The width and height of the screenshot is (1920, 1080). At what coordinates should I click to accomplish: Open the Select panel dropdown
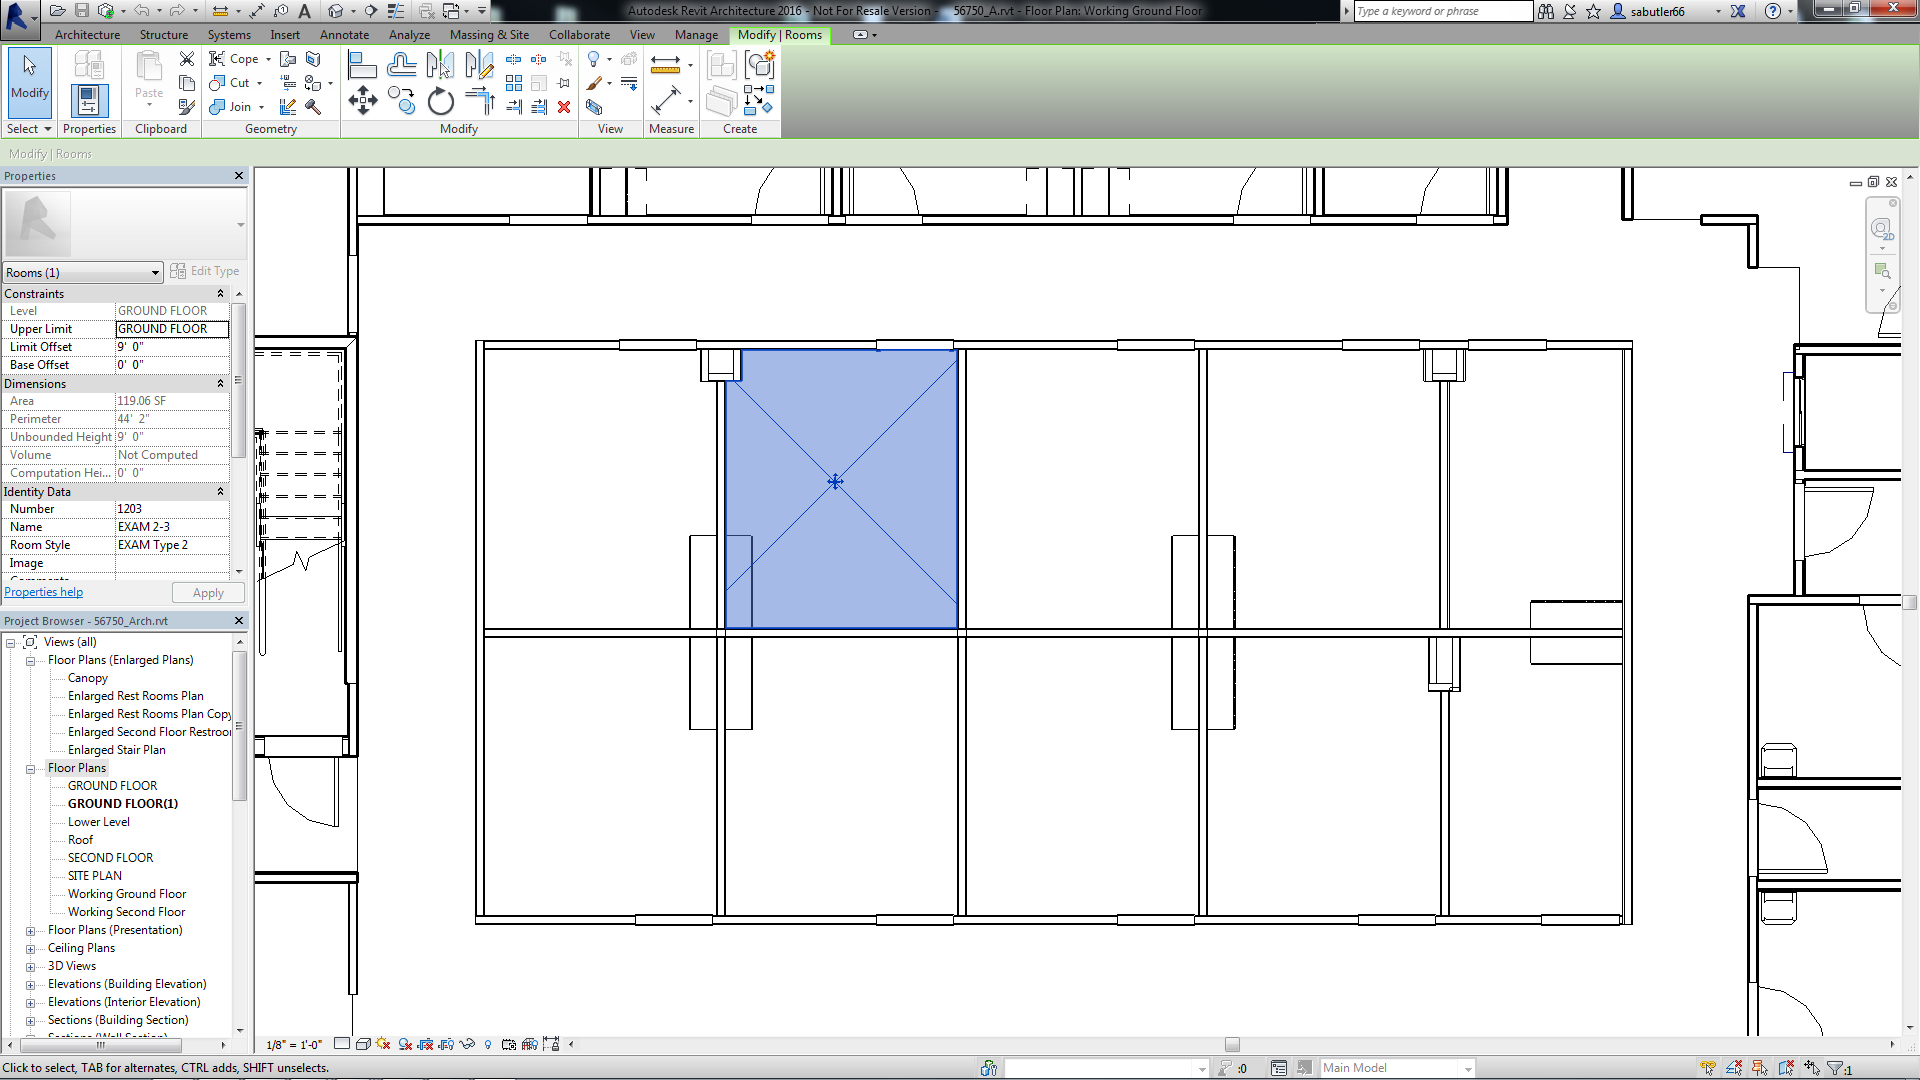click(28, 129)
